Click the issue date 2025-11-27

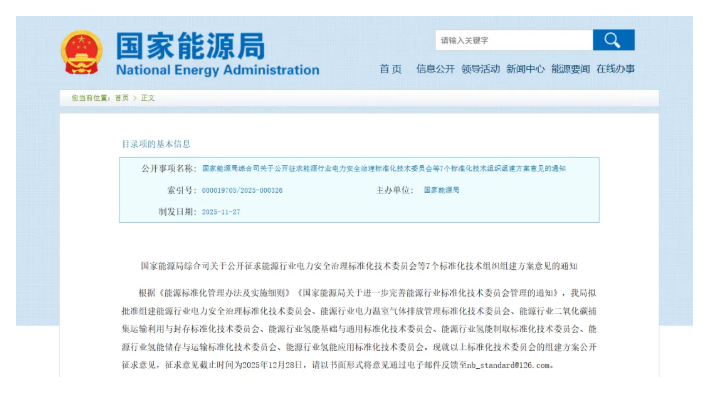pos(222,212)
